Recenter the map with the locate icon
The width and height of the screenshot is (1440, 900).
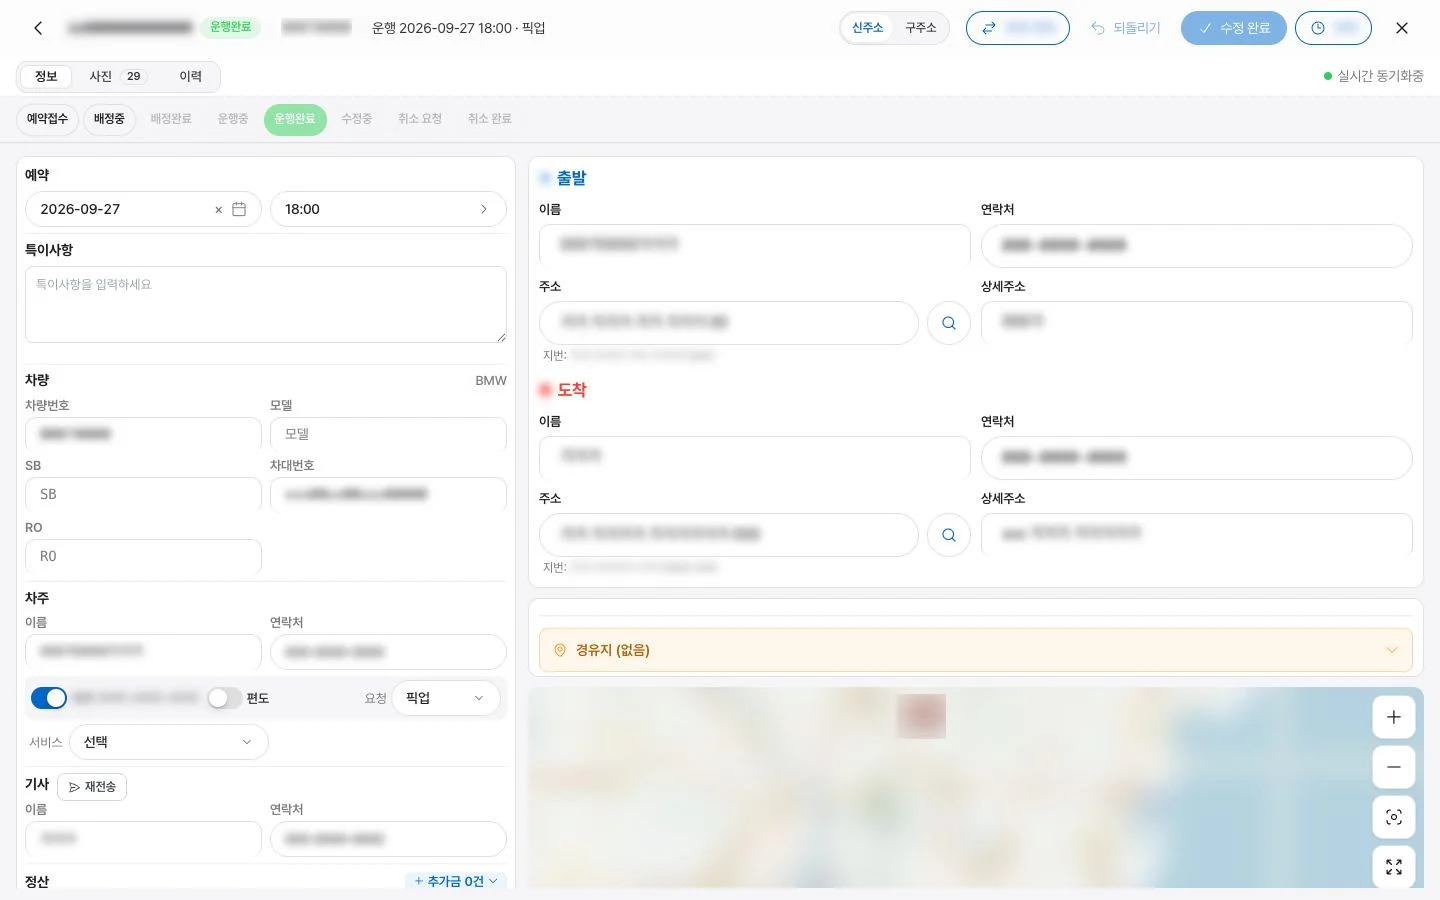tap(1394, 817)
